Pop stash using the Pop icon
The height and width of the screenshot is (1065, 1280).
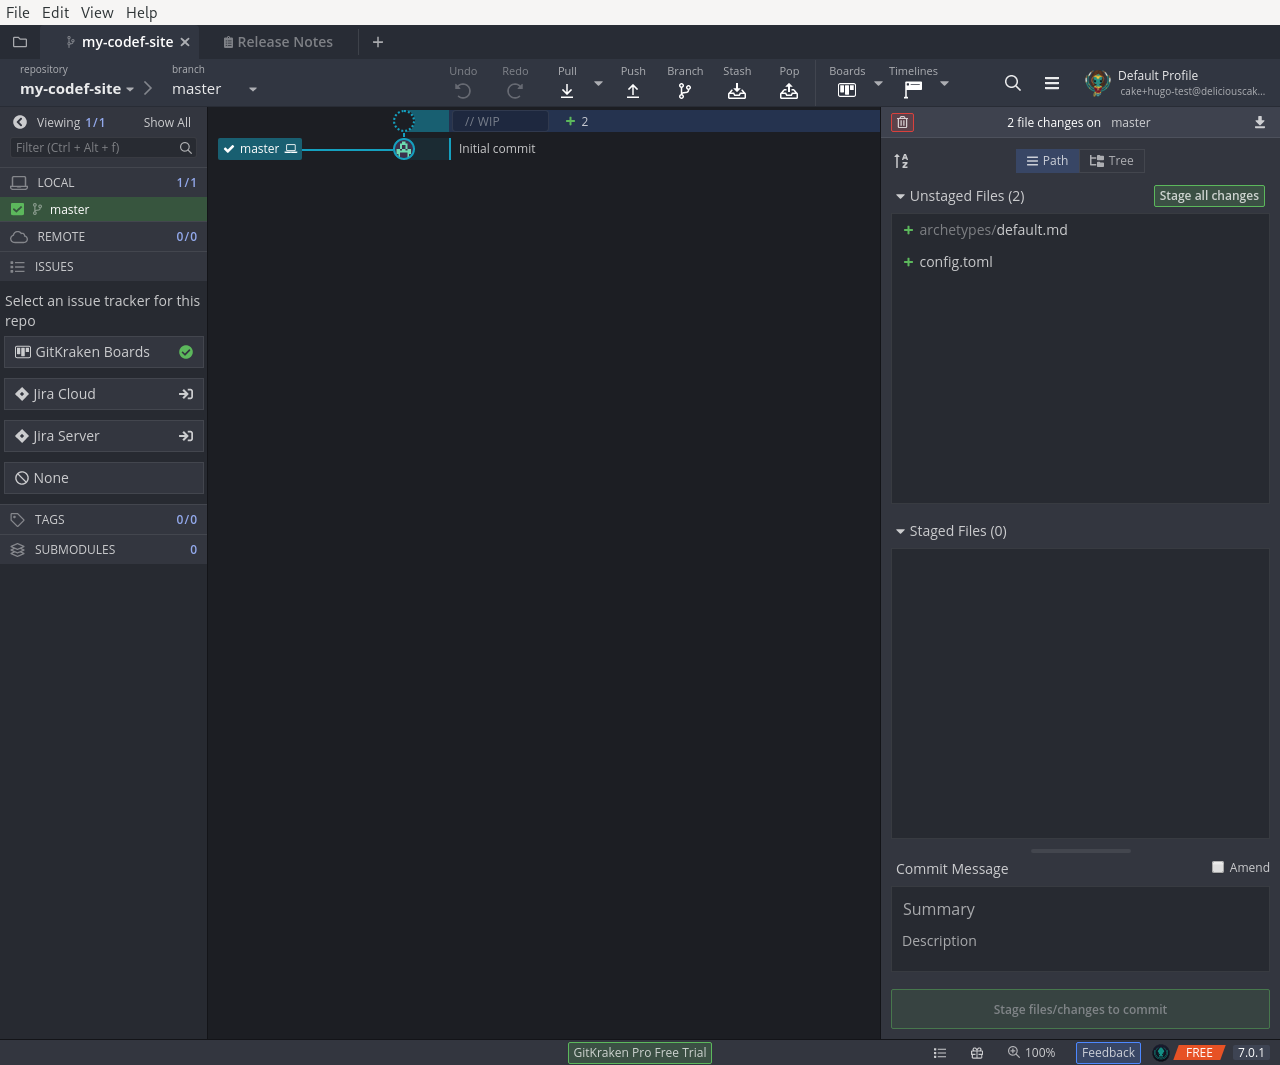(789, 91)
